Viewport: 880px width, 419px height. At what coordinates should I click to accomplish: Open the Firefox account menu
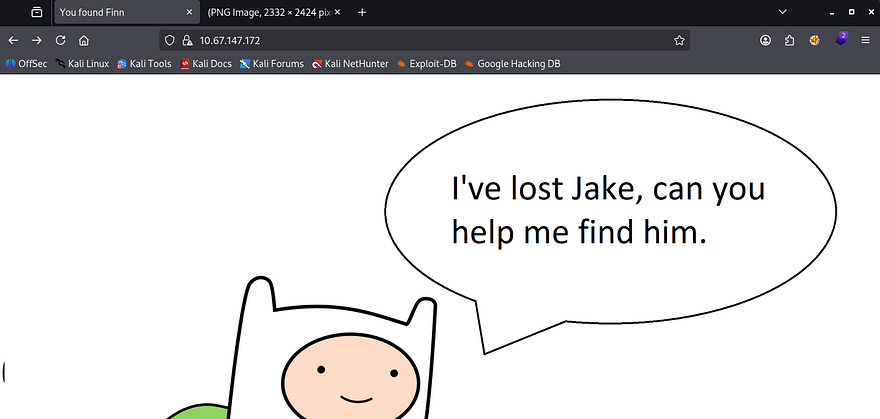[765, 41]
